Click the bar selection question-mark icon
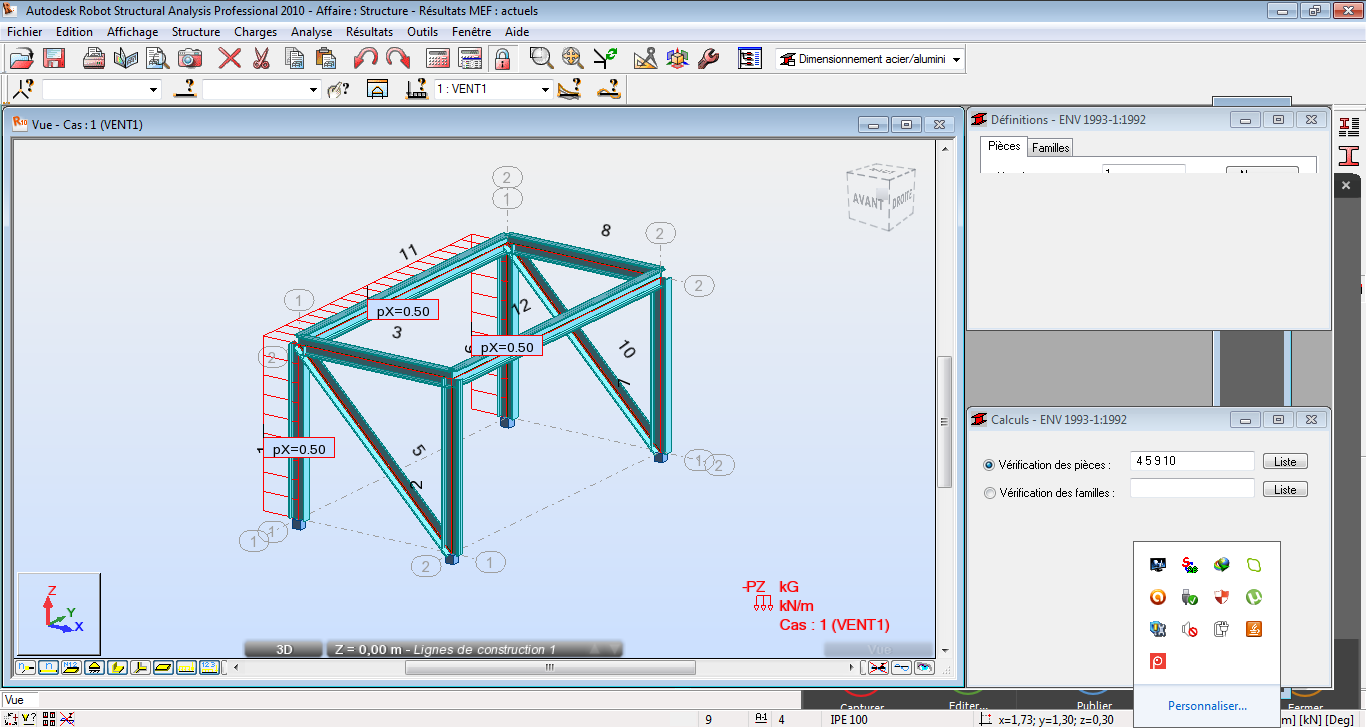The width and height of the screenshot is (1366, 728). pyautogui.click(x=183, y=89)
